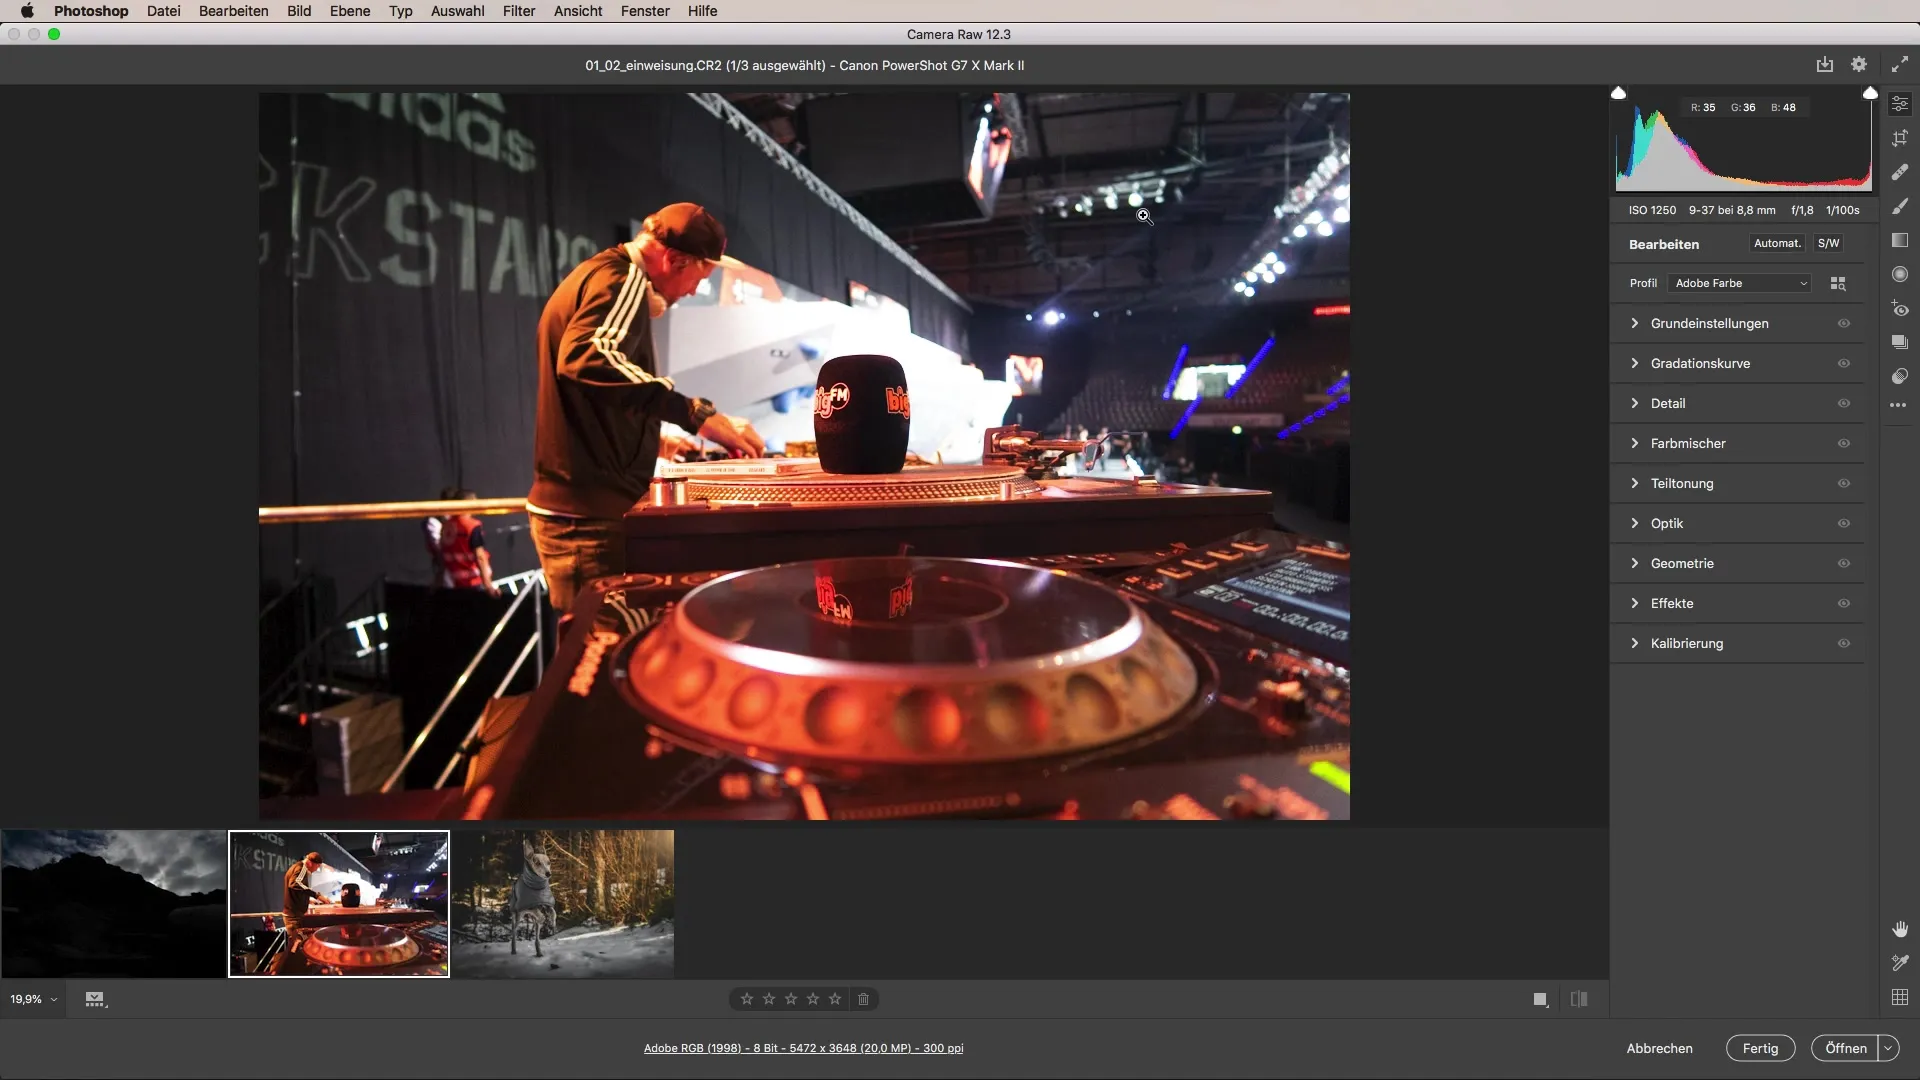This screenshot has width=1920, height=1080.
Task: Toggle shadow clipping warning in histogram
Action: [x=1619, y=93]
